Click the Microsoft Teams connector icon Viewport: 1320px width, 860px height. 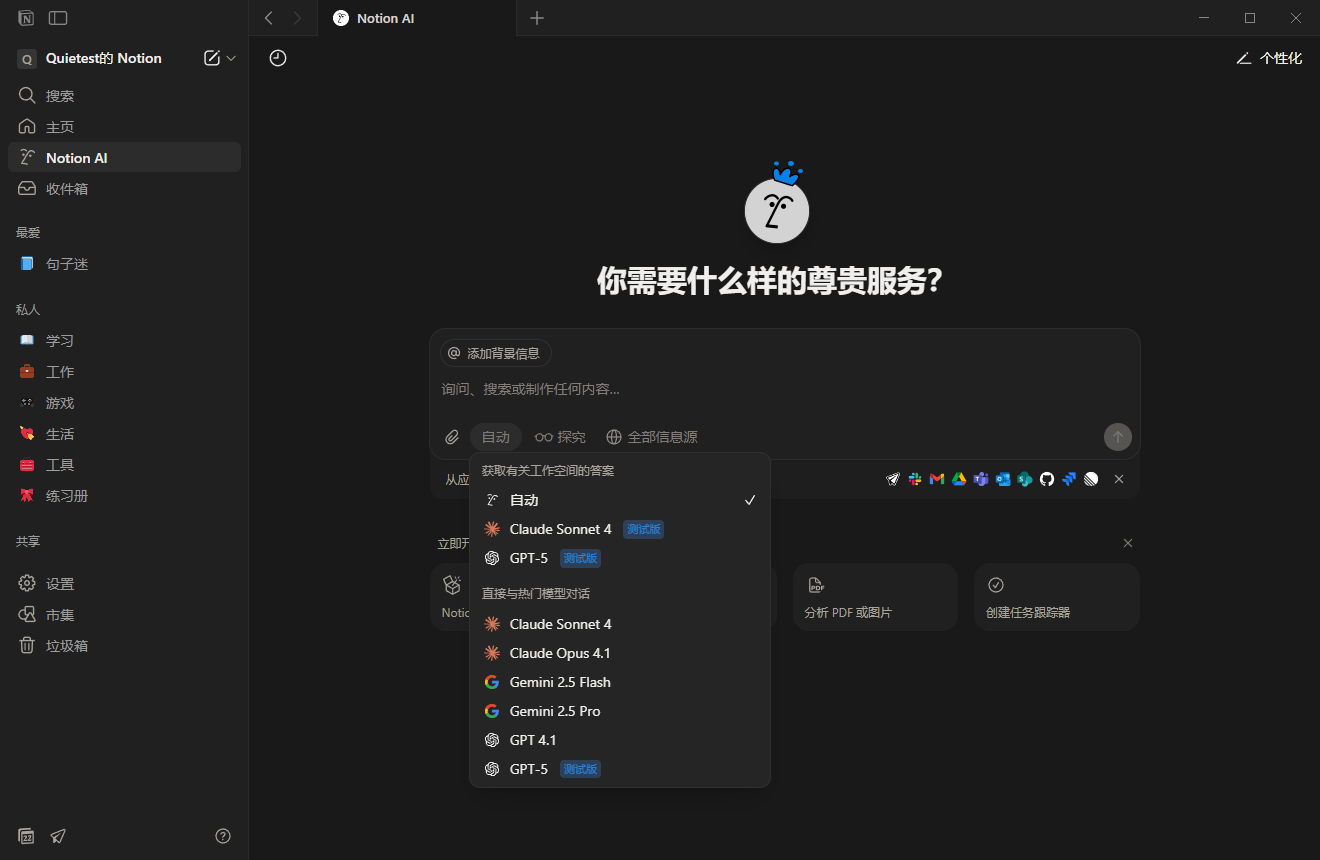[x=980, y=479]
